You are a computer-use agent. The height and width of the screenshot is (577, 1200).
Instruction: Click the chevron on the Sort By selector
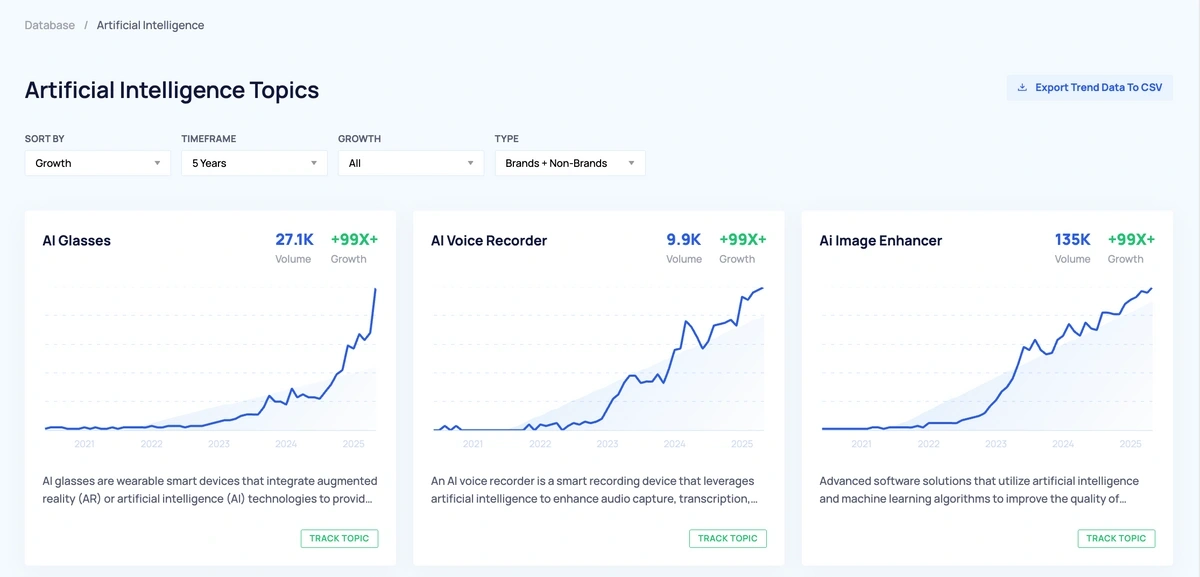pyautogui.click(x=158, y=162)
